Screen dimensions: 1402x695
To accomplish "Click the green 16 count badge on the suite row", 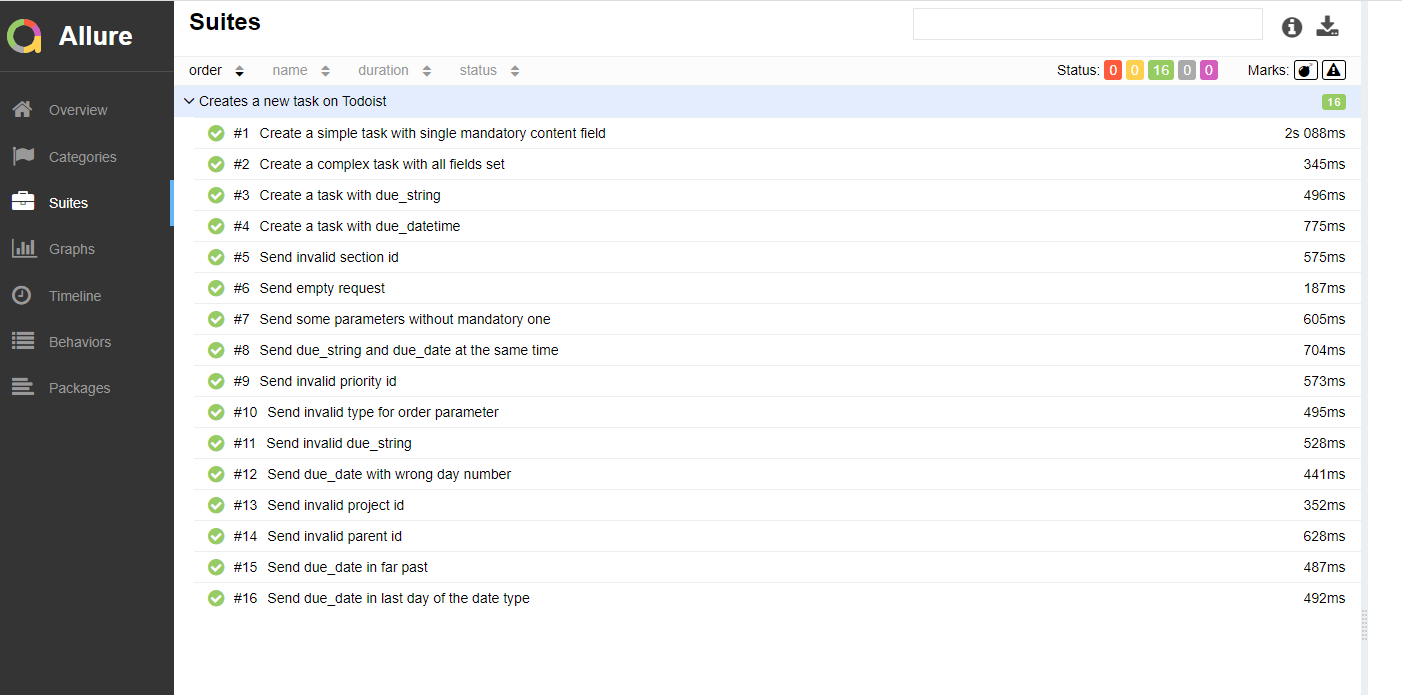I will (x=1334, y=102).
